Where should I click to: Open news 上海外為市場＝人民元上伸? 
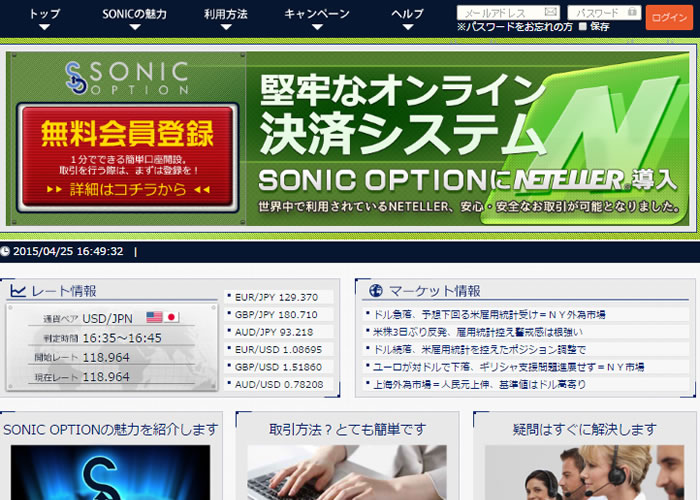tap(479, 384)
